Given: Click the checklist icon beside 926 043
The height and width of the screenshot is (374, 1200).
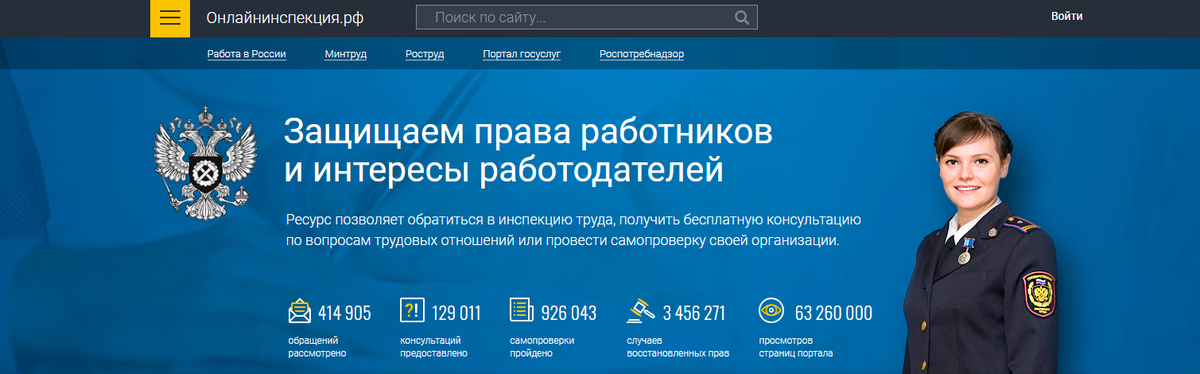Looking at the screenshot, I should coord(520,311).
